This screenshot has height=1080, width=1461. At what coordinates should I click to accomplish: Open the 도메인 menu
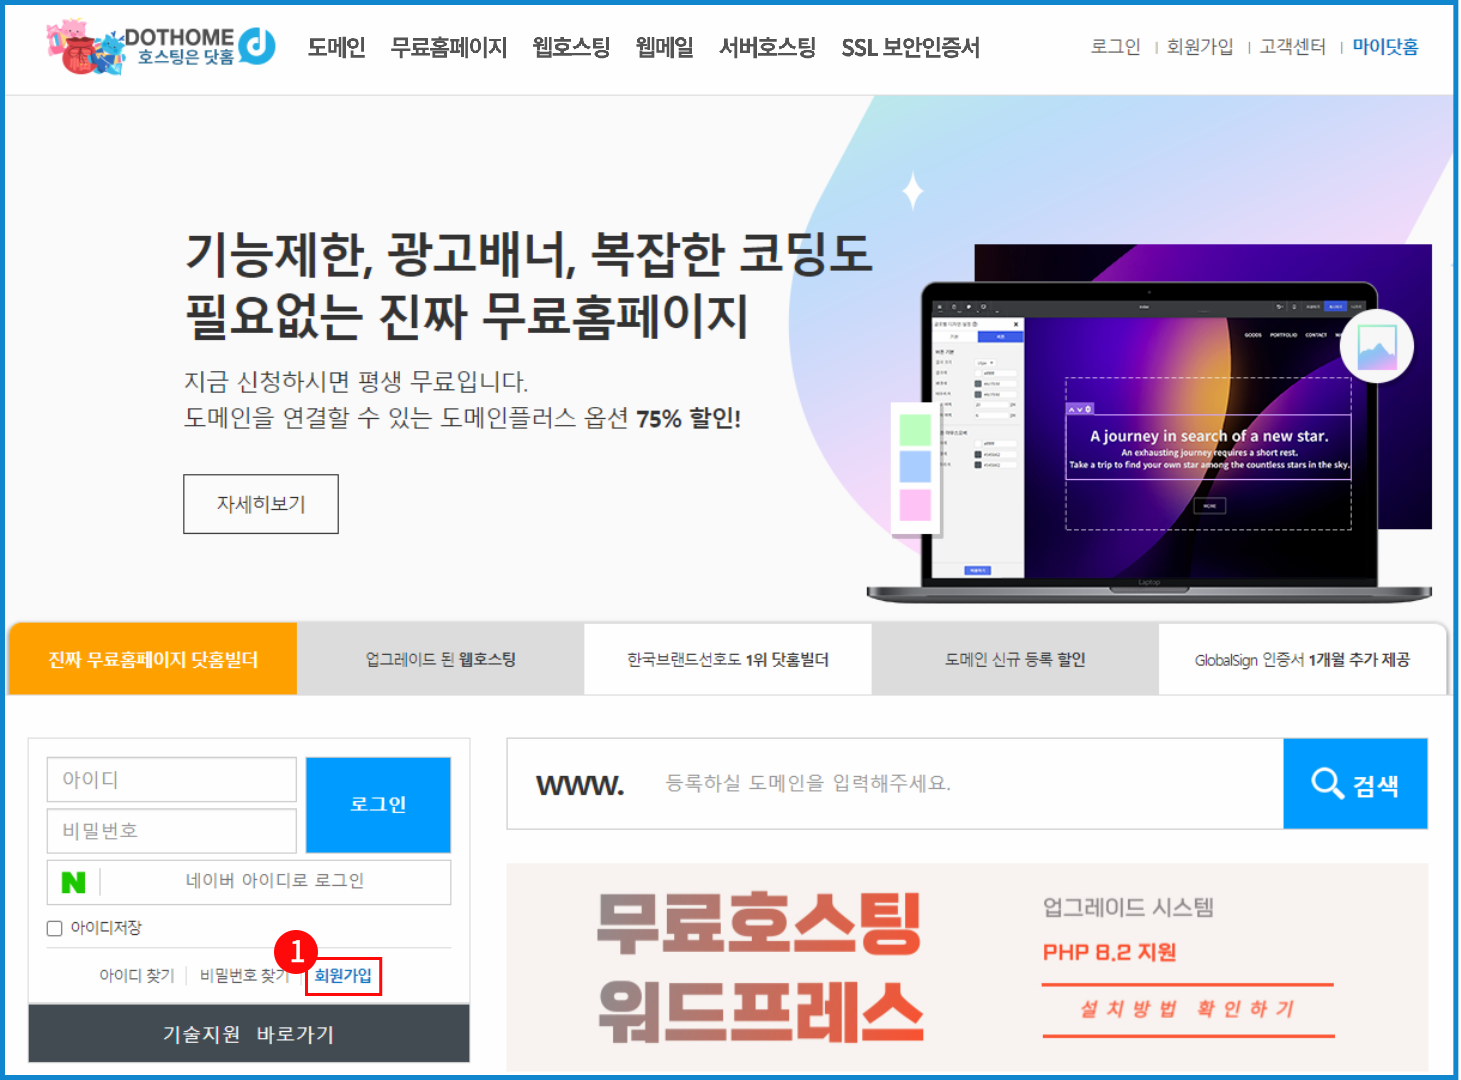tap(336, 47)
